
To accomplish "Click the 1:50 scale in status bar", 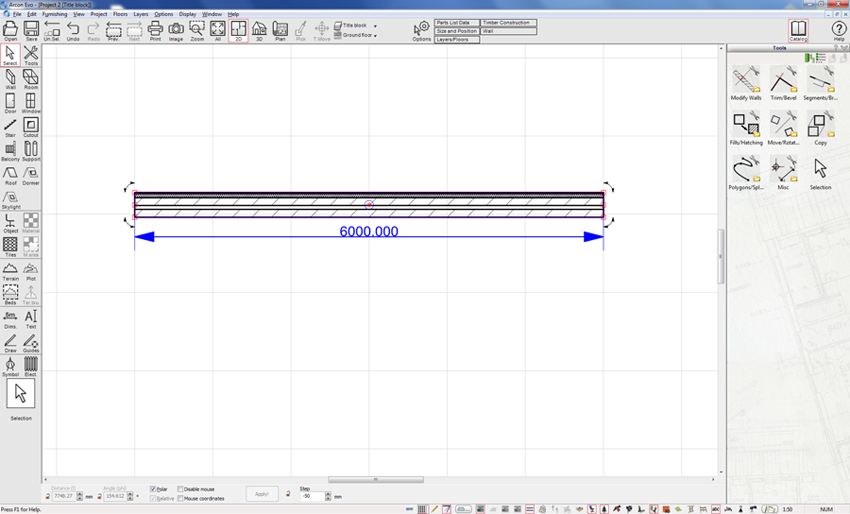I will (788, 509).
